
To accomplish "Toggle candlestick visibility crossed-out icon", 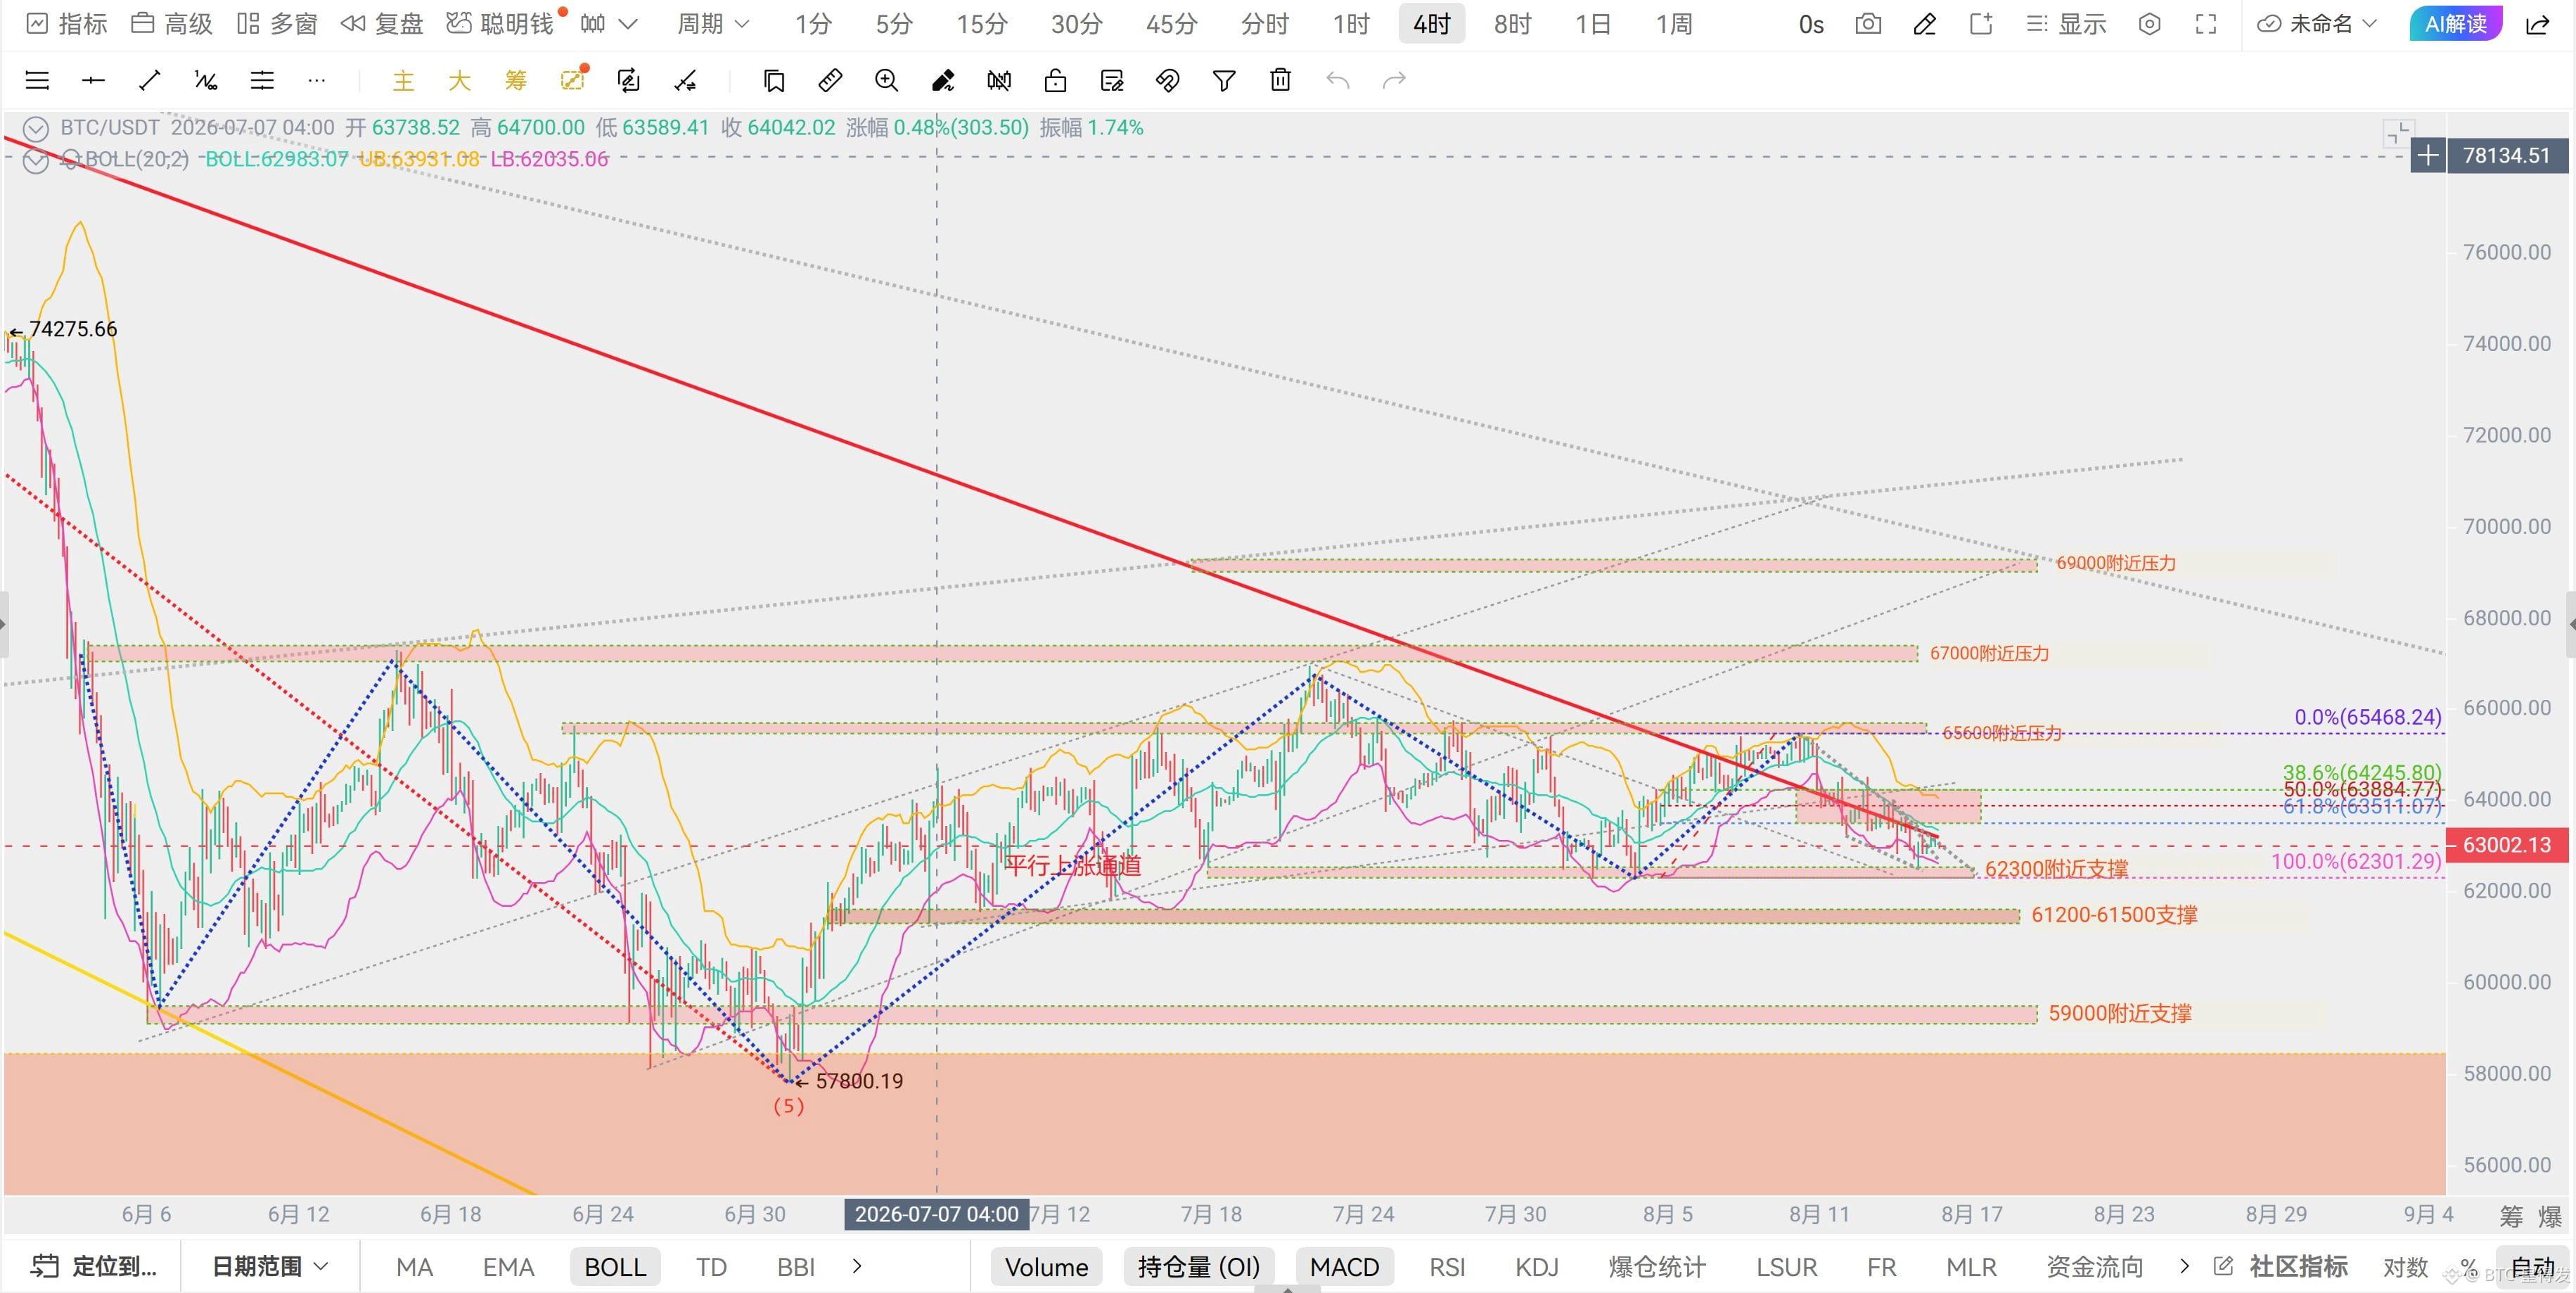I will (999, 80).
